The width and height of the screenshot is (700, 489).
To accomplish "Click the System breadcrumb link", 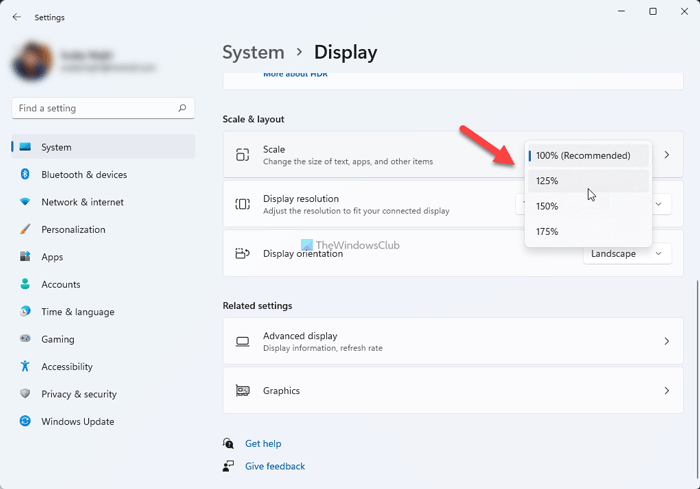I will click(x=253, y=52).
